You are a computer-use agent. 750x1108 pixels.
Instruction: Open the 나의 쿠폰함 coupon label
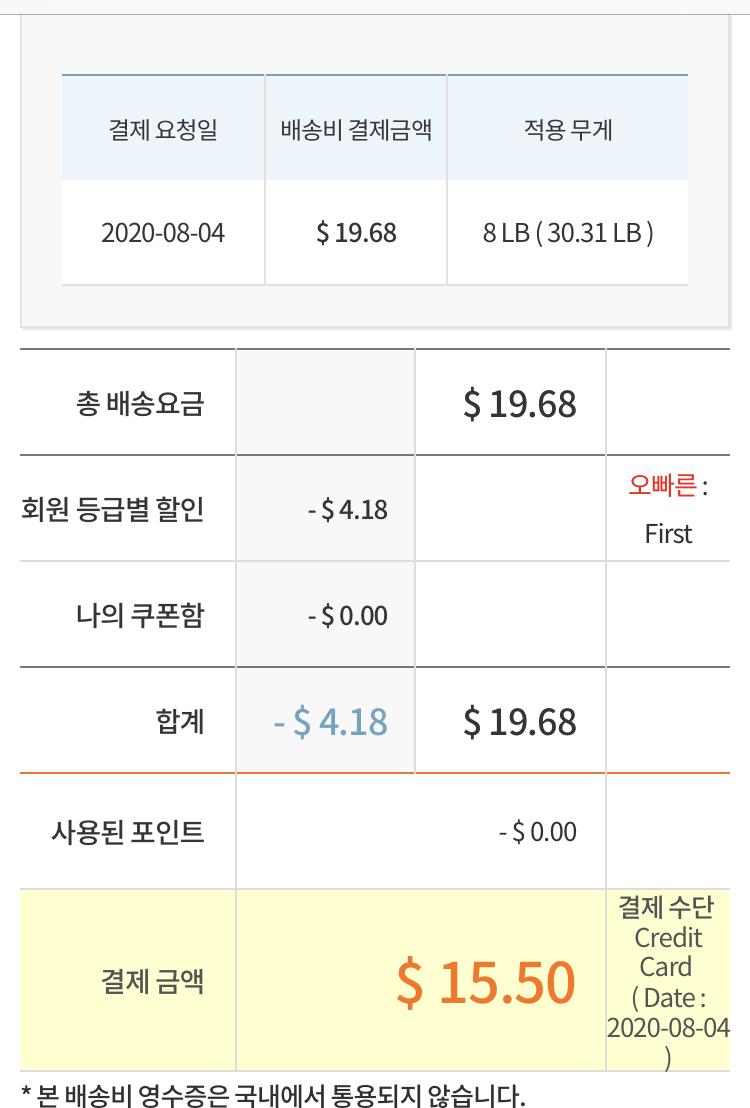tap(140, 615)
